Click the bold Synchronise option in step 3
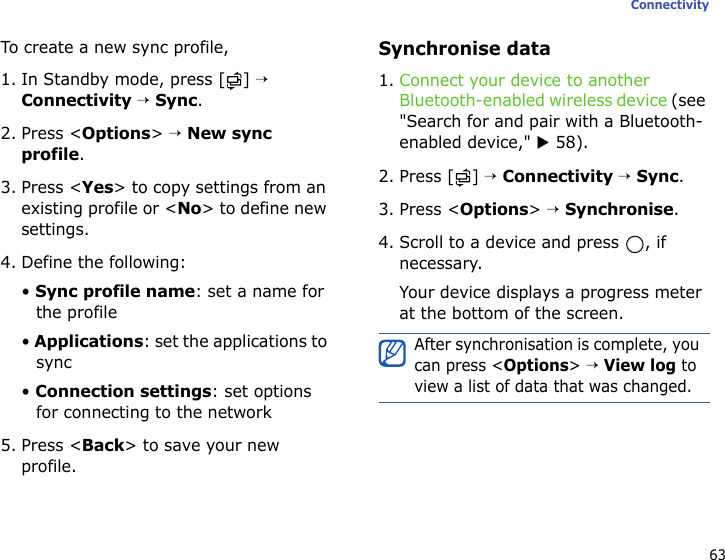725x560 pixels. (619, 209)
